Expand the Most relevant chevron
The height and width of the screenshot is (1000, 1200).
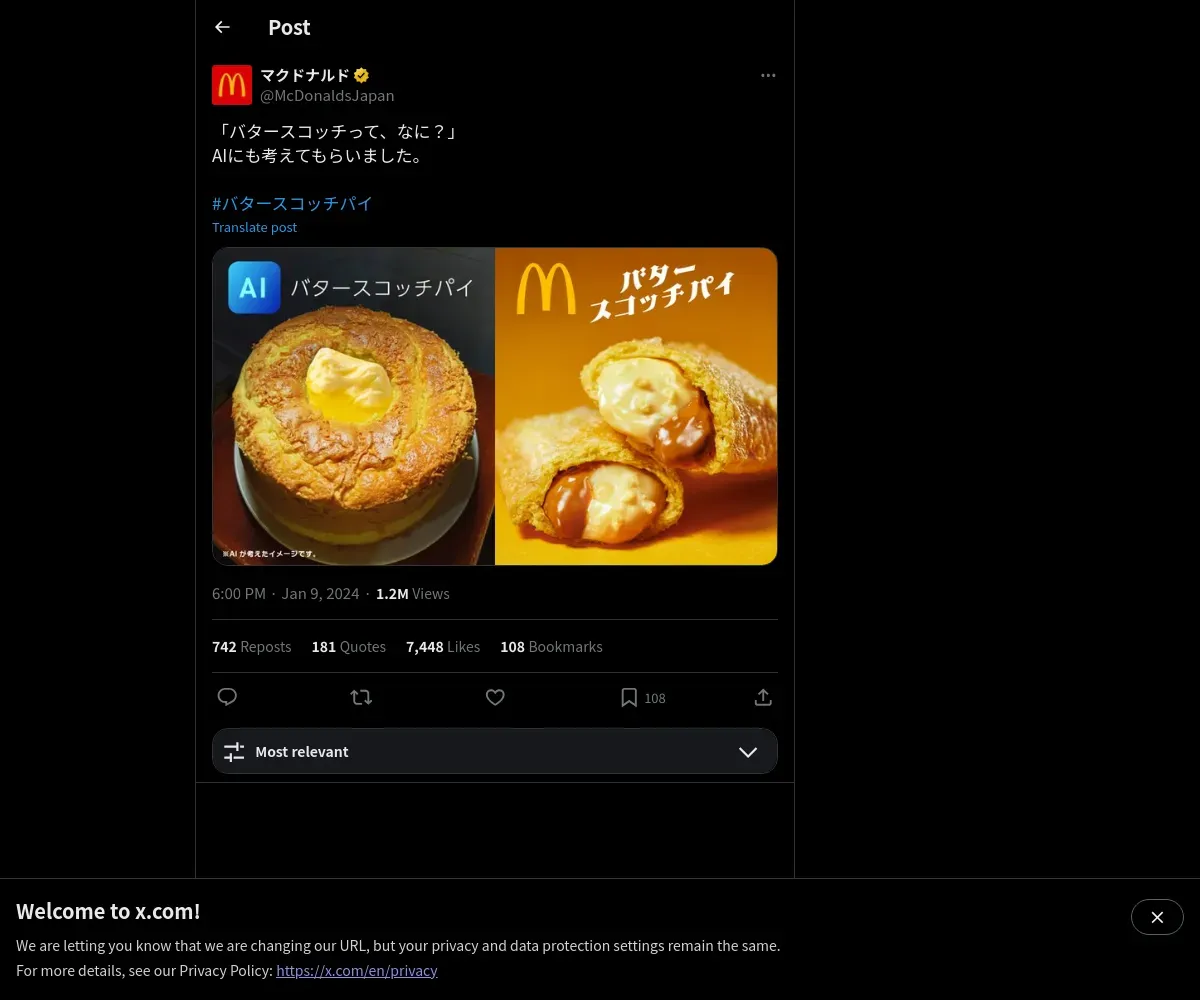pos(748,752)
